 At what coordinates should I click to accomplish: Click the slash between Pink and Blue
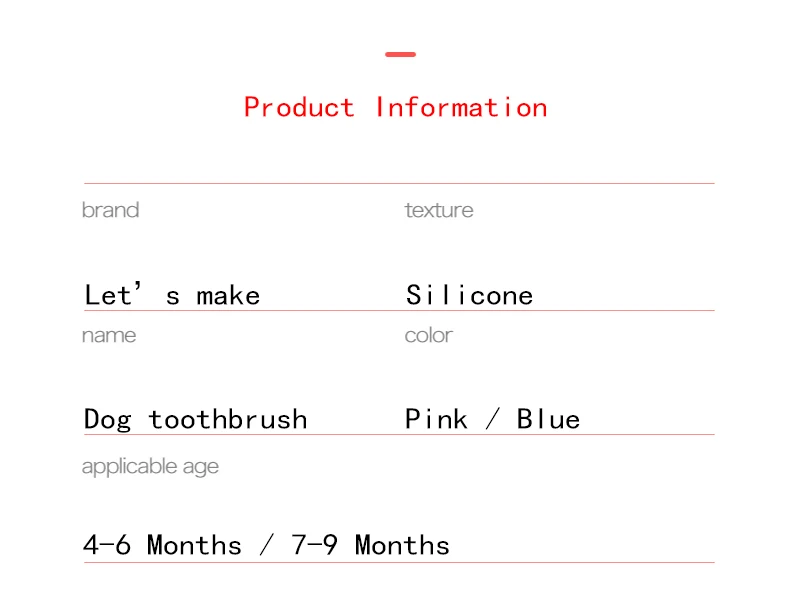(x=492, y=419)
